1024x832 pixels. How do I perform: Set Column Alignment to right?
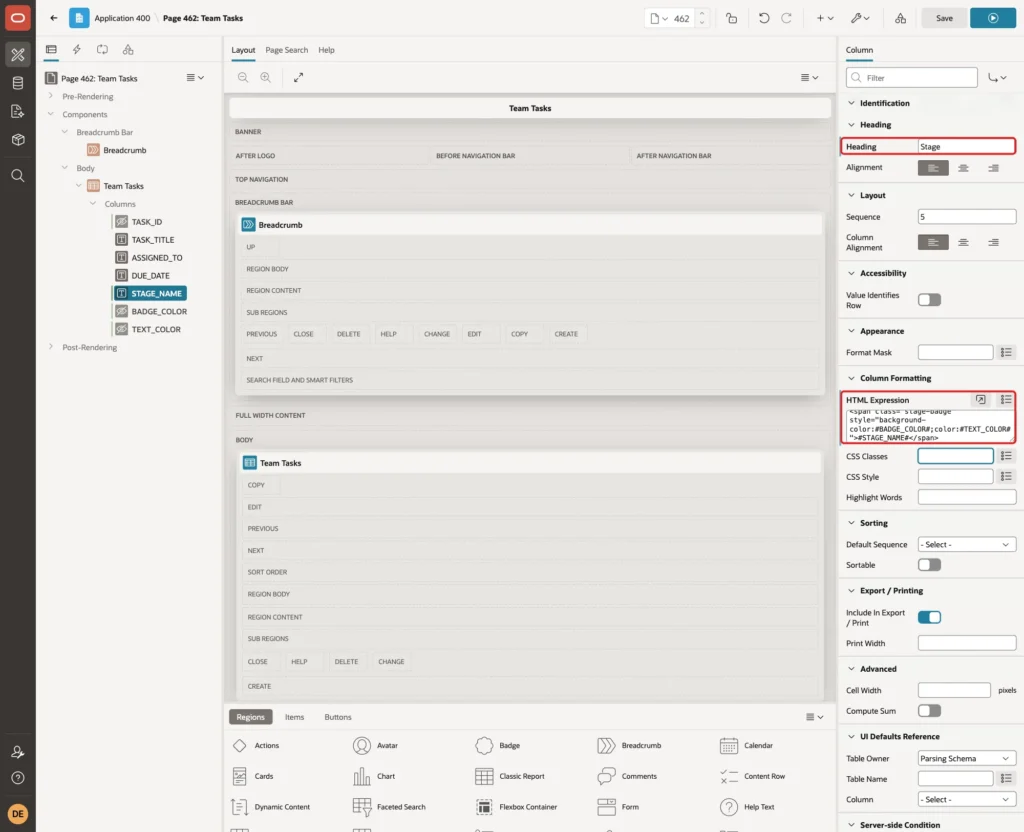click(x=993, y=242)
